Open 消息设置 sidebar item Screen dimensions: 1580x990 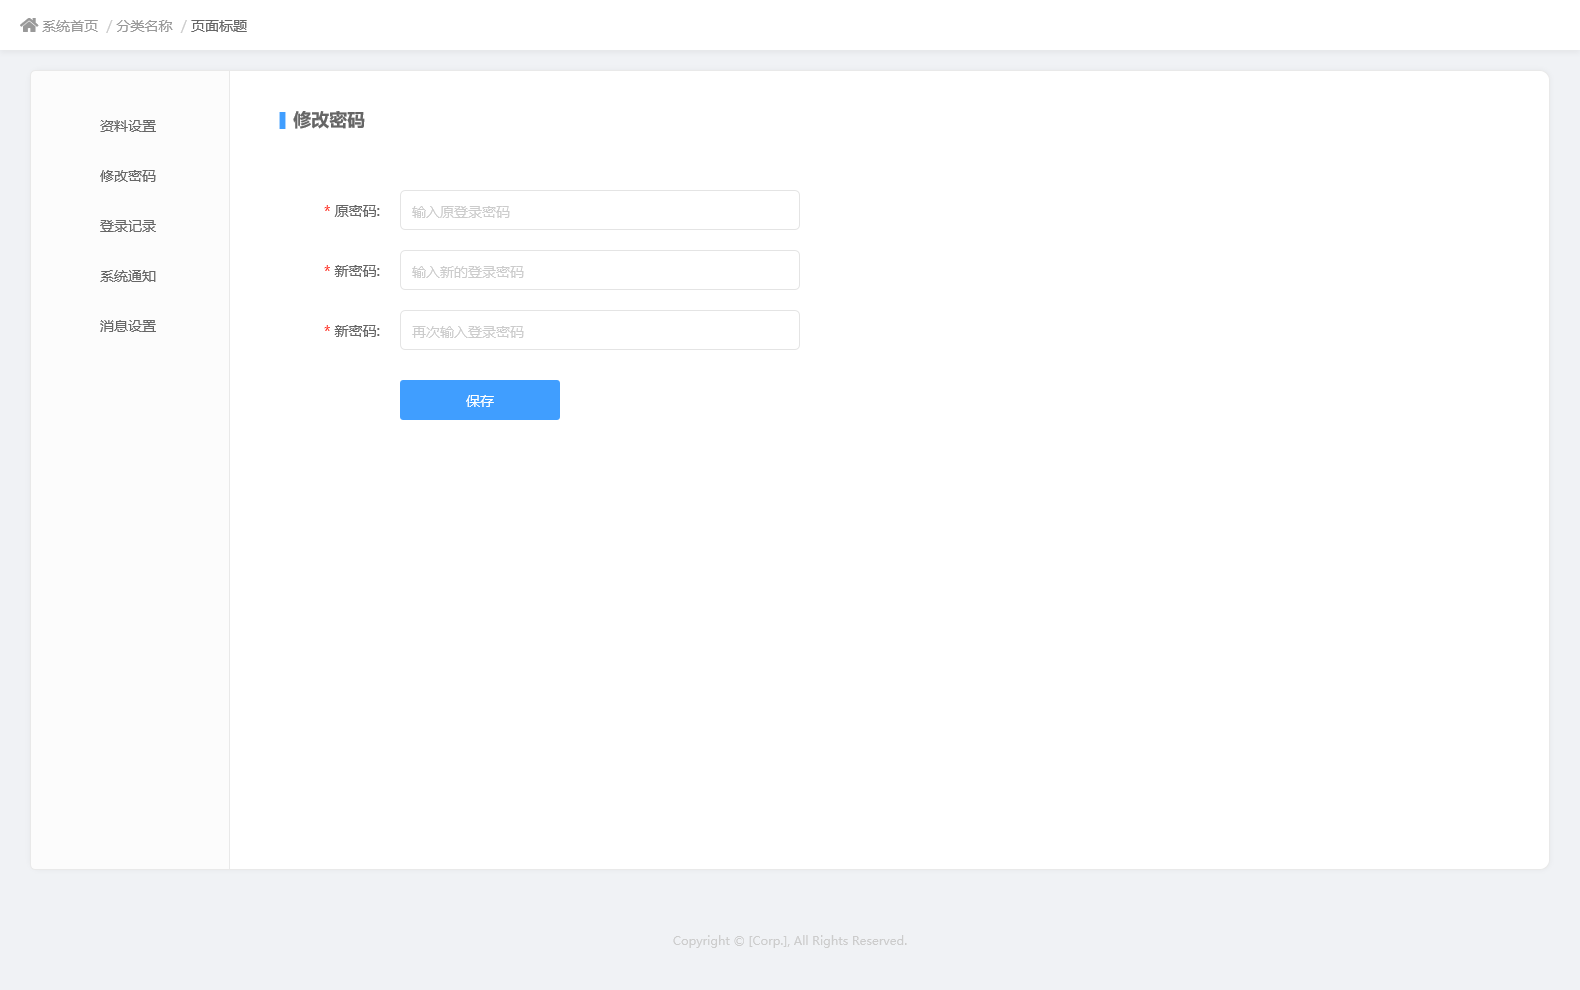click(x=128, y=326)
